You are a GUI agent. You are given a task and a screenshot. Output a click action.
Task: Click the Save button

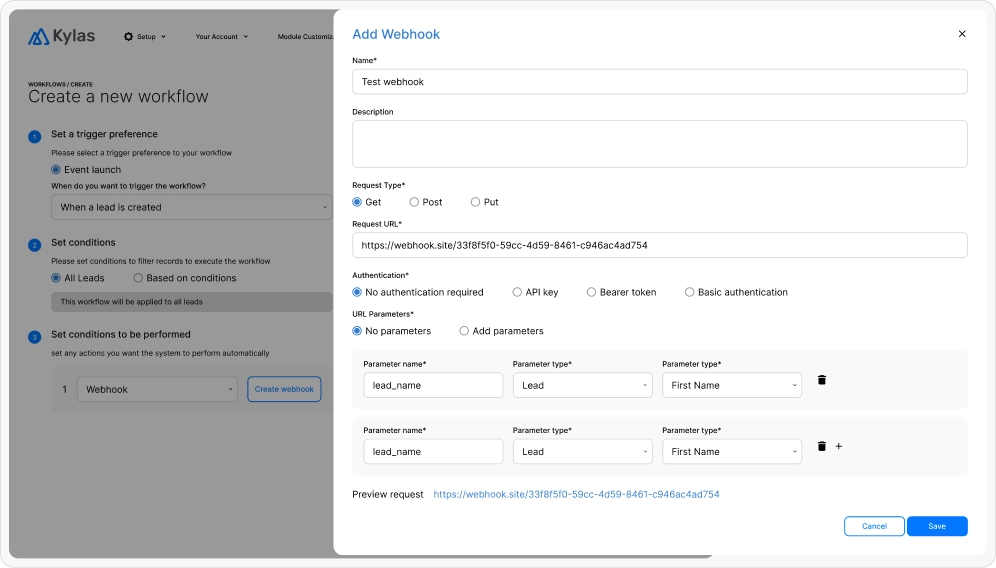[937, 526]
